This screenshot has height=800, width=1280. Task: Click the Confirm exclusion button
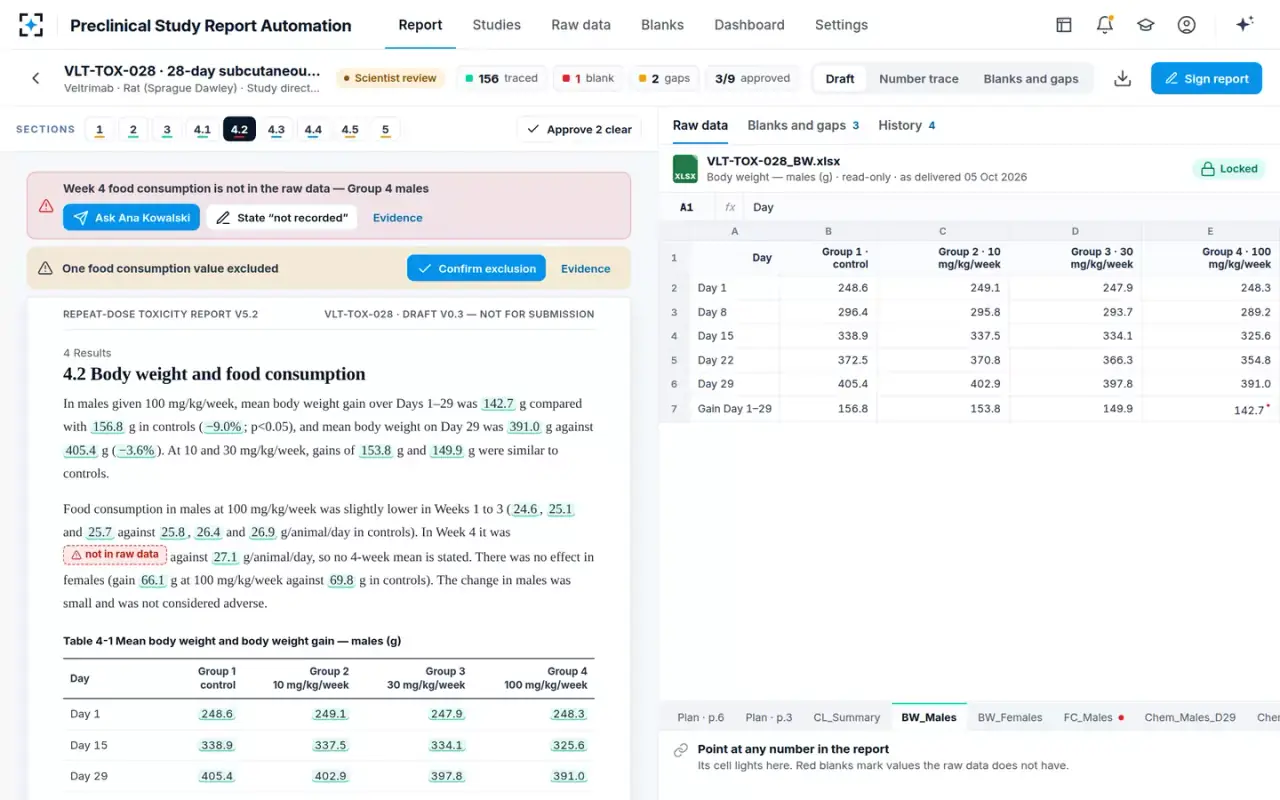[477, 268]
